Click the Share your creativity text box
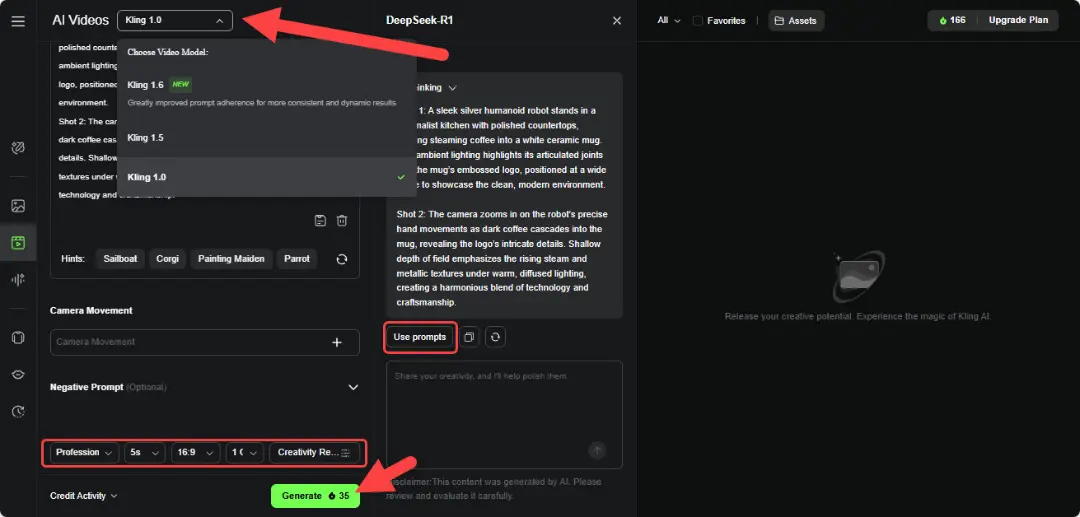The image size is (1080, 517). (x=504, y=414)
